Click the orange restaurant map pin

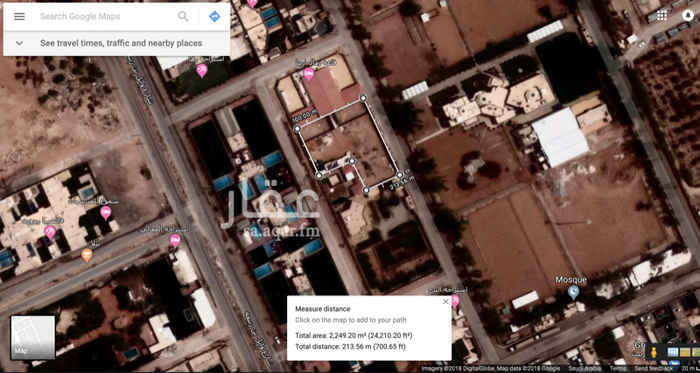tap(87, 255)
